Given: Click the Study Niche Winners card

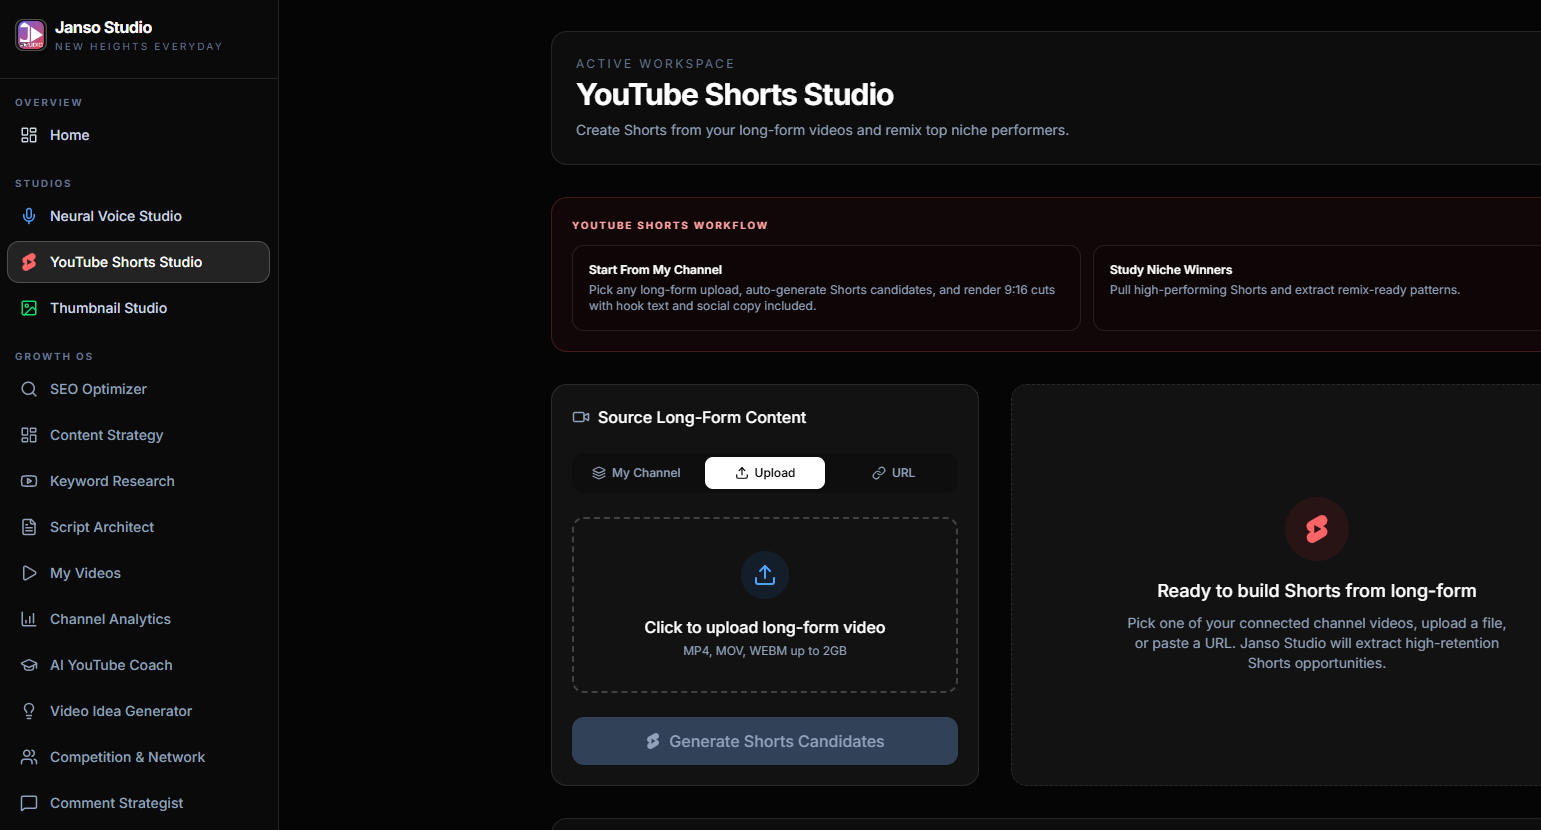Looking at the screenshot, I should [1317, 288].
